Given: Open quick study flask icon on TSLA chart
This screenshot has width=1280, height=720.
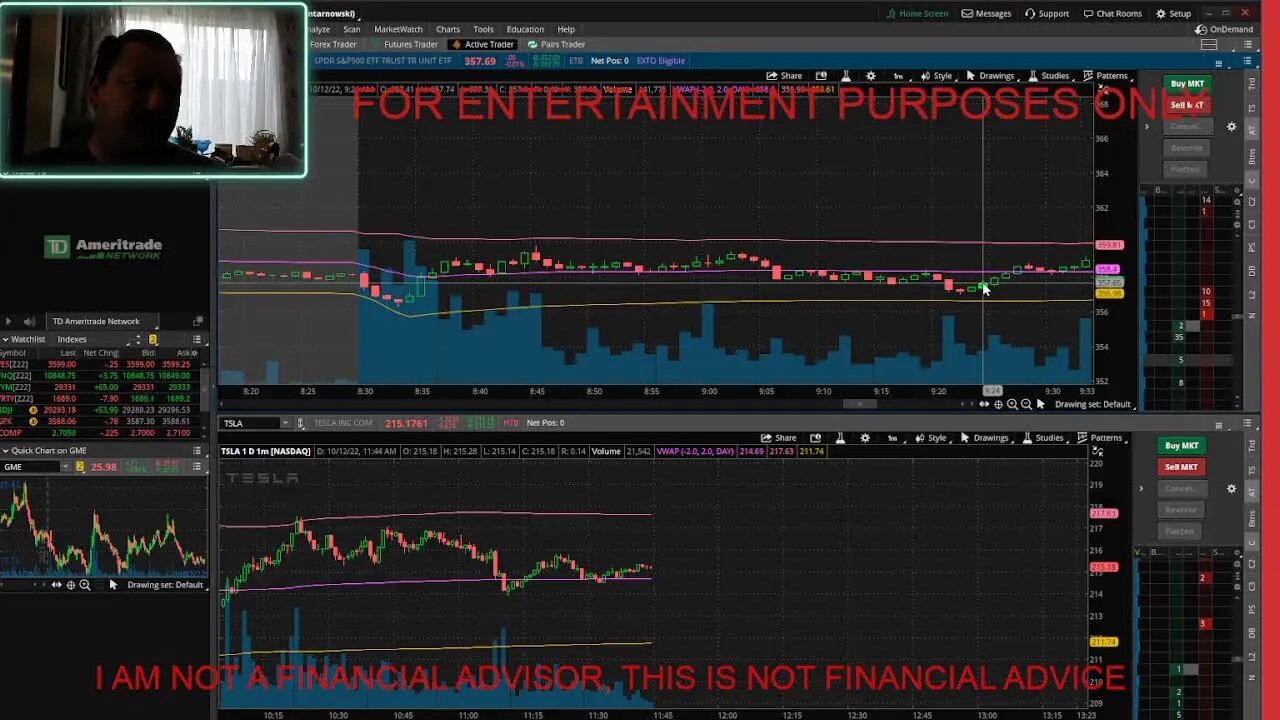Looking at the screenshot, I should [840, 438].
